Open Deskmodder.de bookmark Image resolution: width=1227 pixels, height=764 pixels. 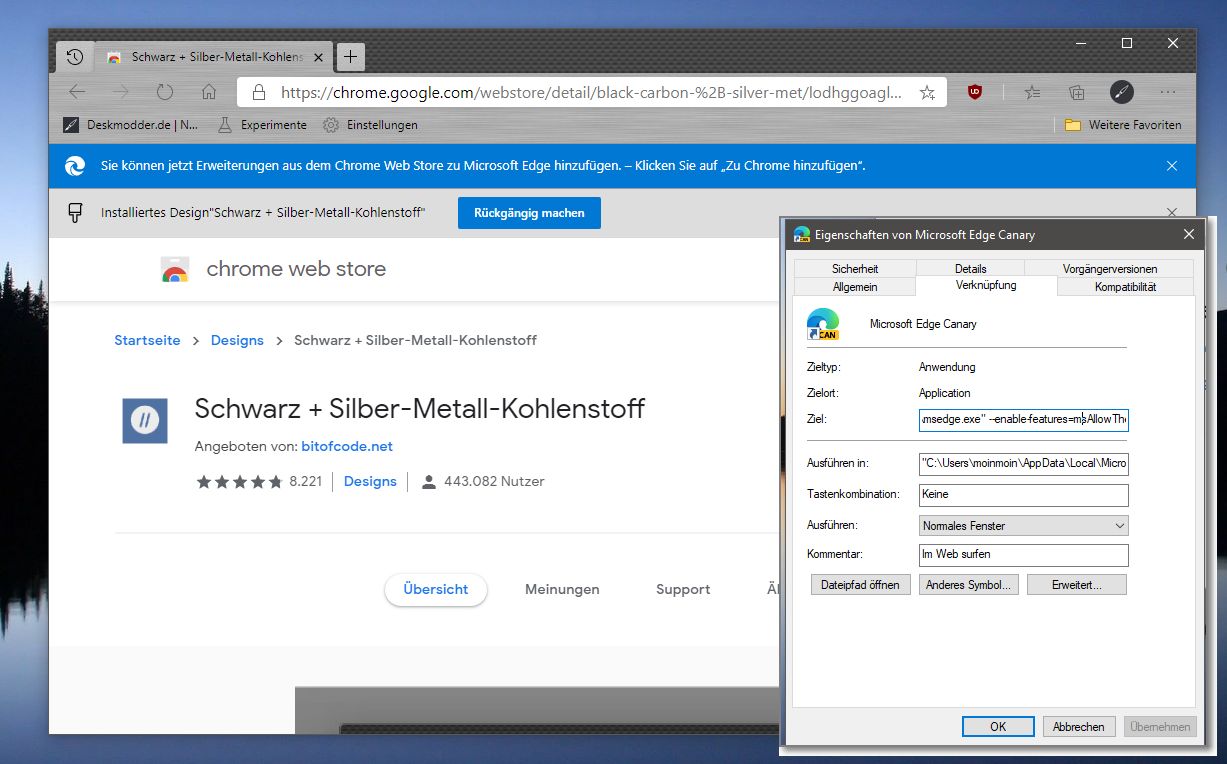coord(131,125)
